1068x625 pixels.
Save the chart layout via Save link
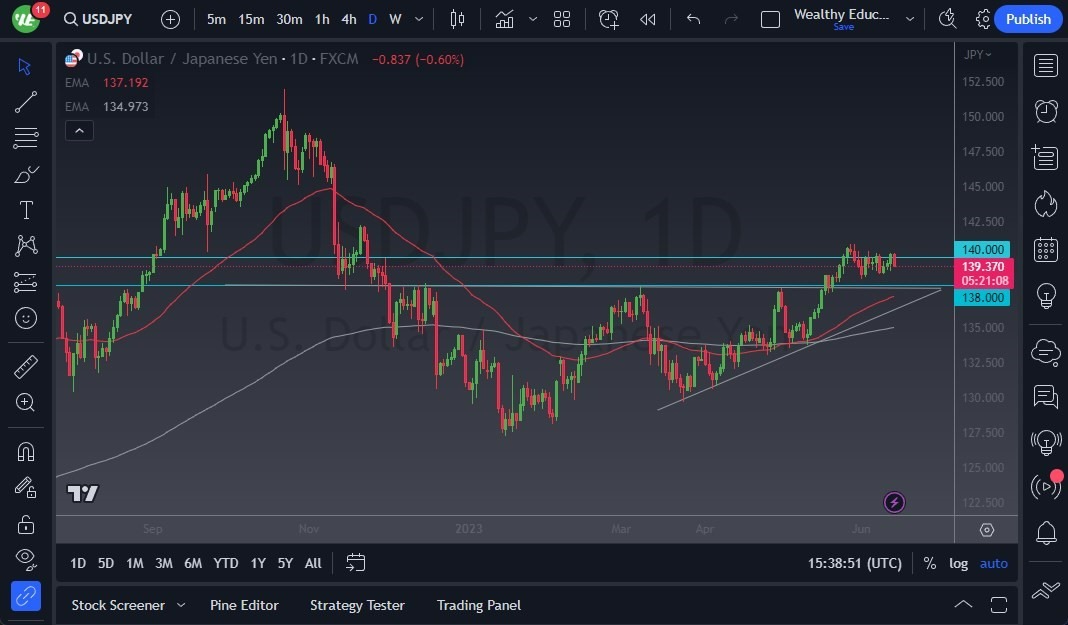(x=843, y=27)
